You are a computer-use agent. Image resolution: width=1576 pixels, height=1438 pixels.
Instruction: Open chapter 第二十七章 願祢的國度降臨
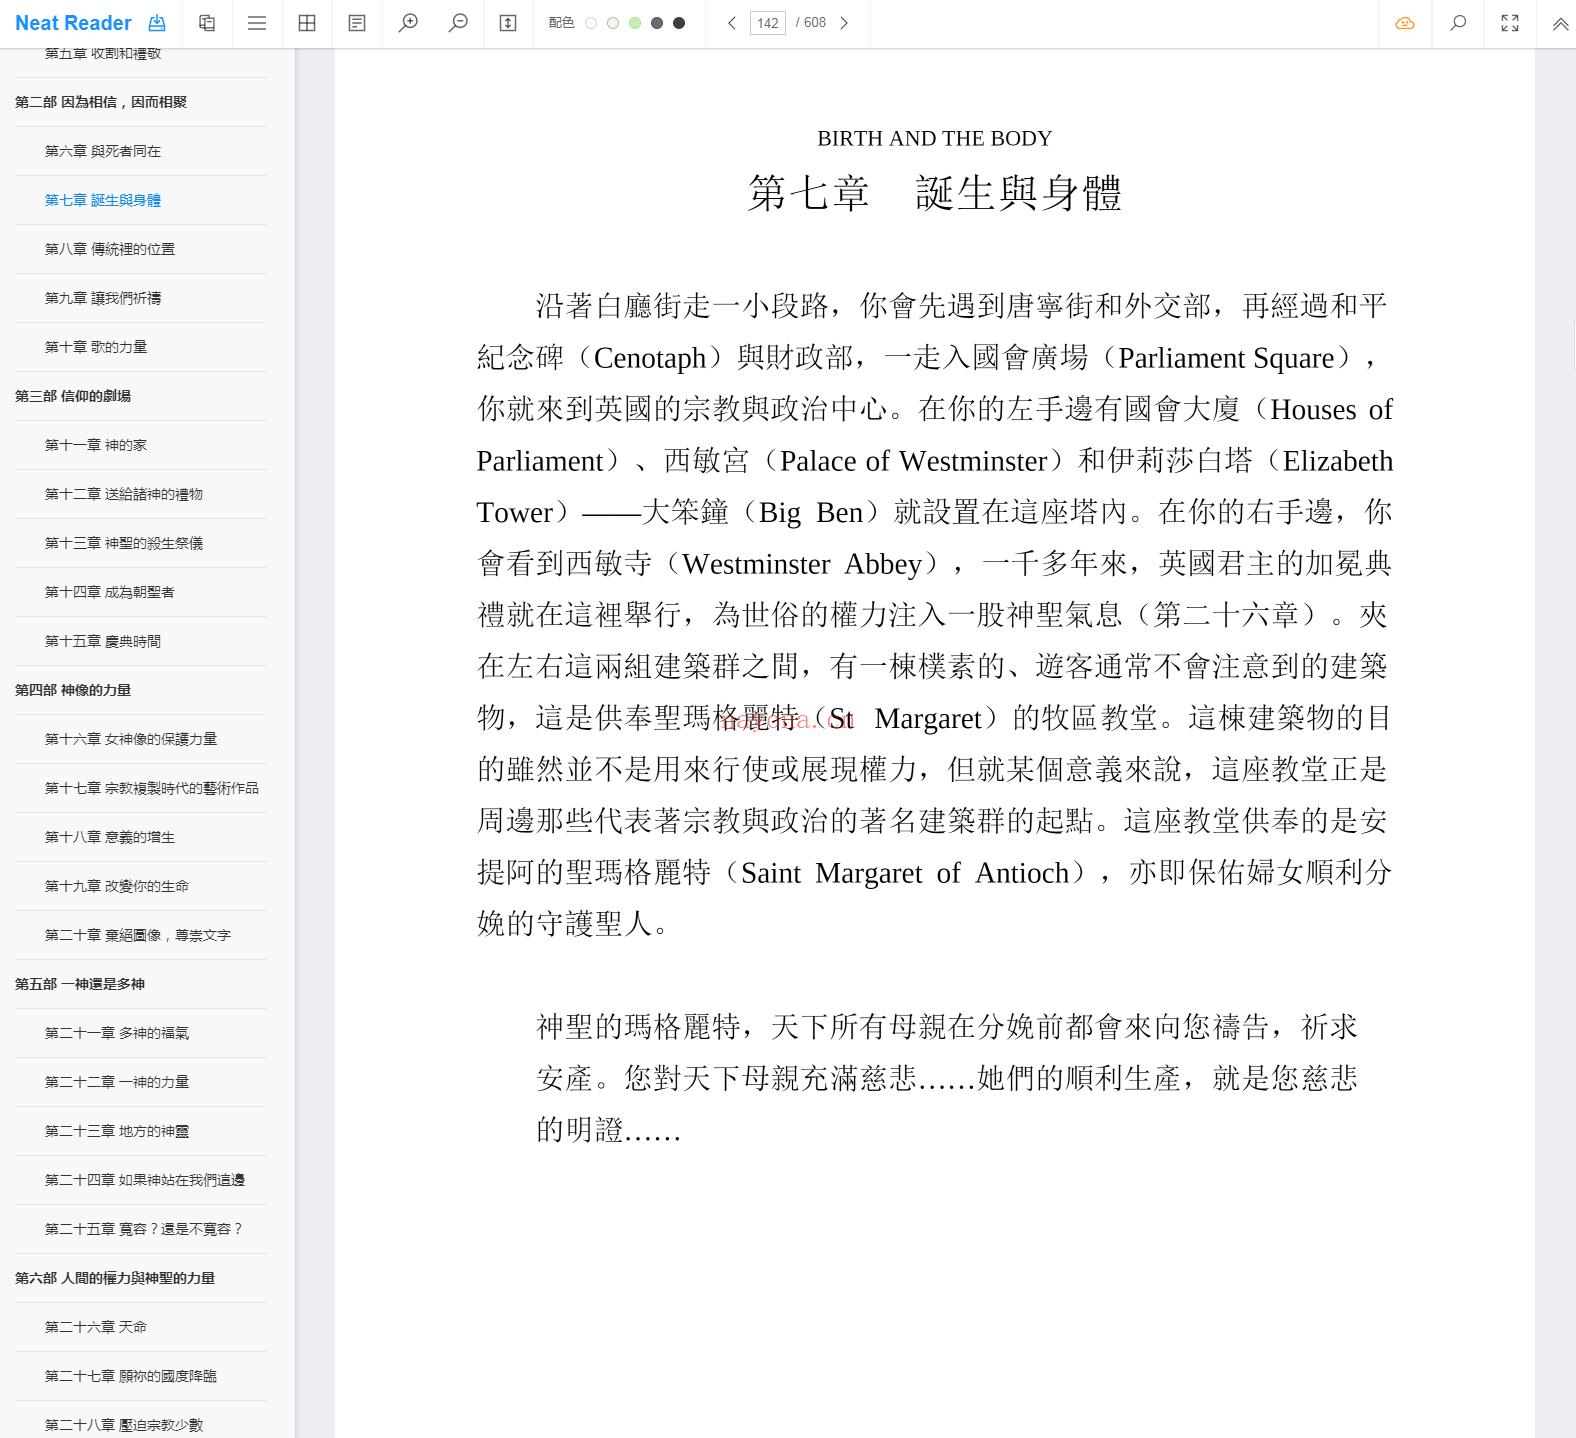[131, 1376]
